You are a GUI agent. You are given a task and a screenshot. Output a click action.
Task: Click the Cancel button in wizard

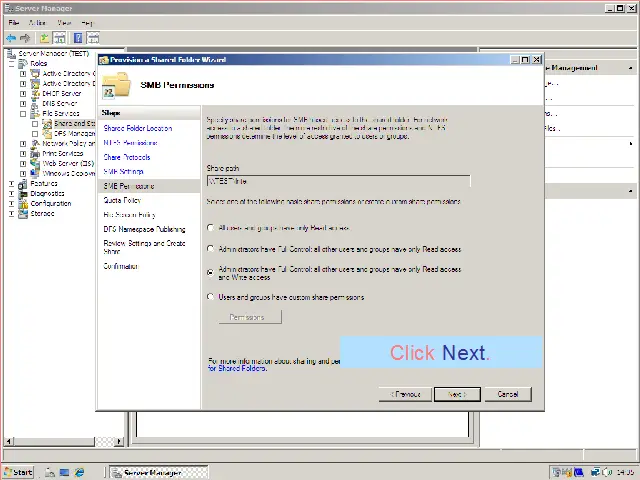click(x=508, y=394)
